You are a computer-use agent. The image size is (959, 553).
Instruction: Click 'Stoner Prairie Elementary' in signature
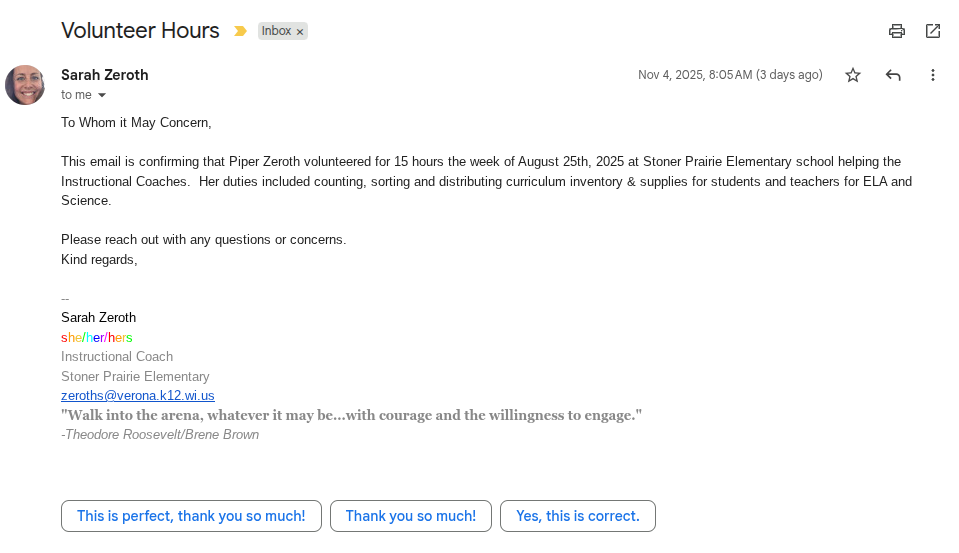click(x=135, y=376)
